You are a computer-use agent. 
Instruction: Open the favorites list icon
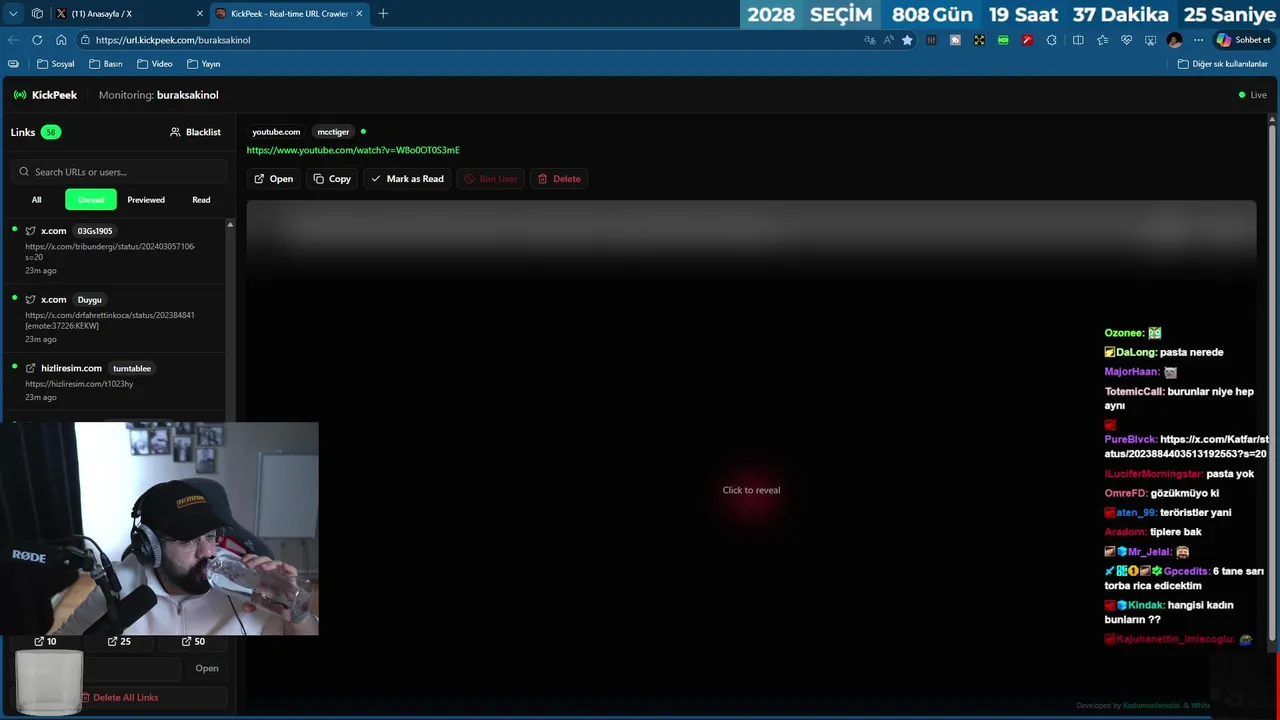1102,40
